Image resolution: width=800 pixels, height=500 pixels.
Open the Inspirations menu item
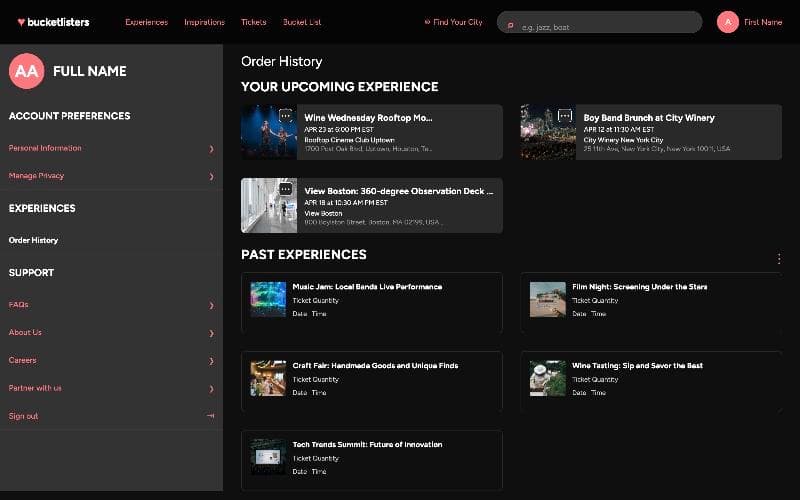pyautogui.click(x=204, y=22)
